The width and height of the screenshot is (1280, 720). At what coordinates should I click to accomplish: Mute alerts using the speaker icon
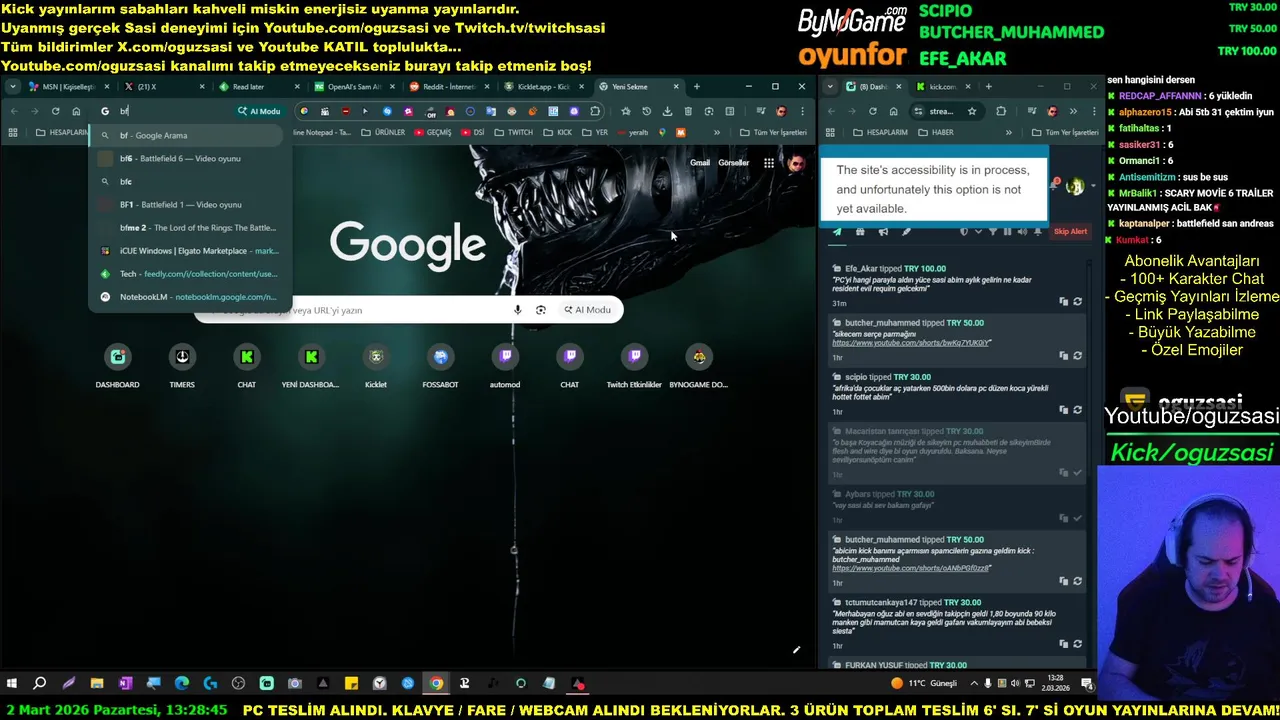[1022, 232]
